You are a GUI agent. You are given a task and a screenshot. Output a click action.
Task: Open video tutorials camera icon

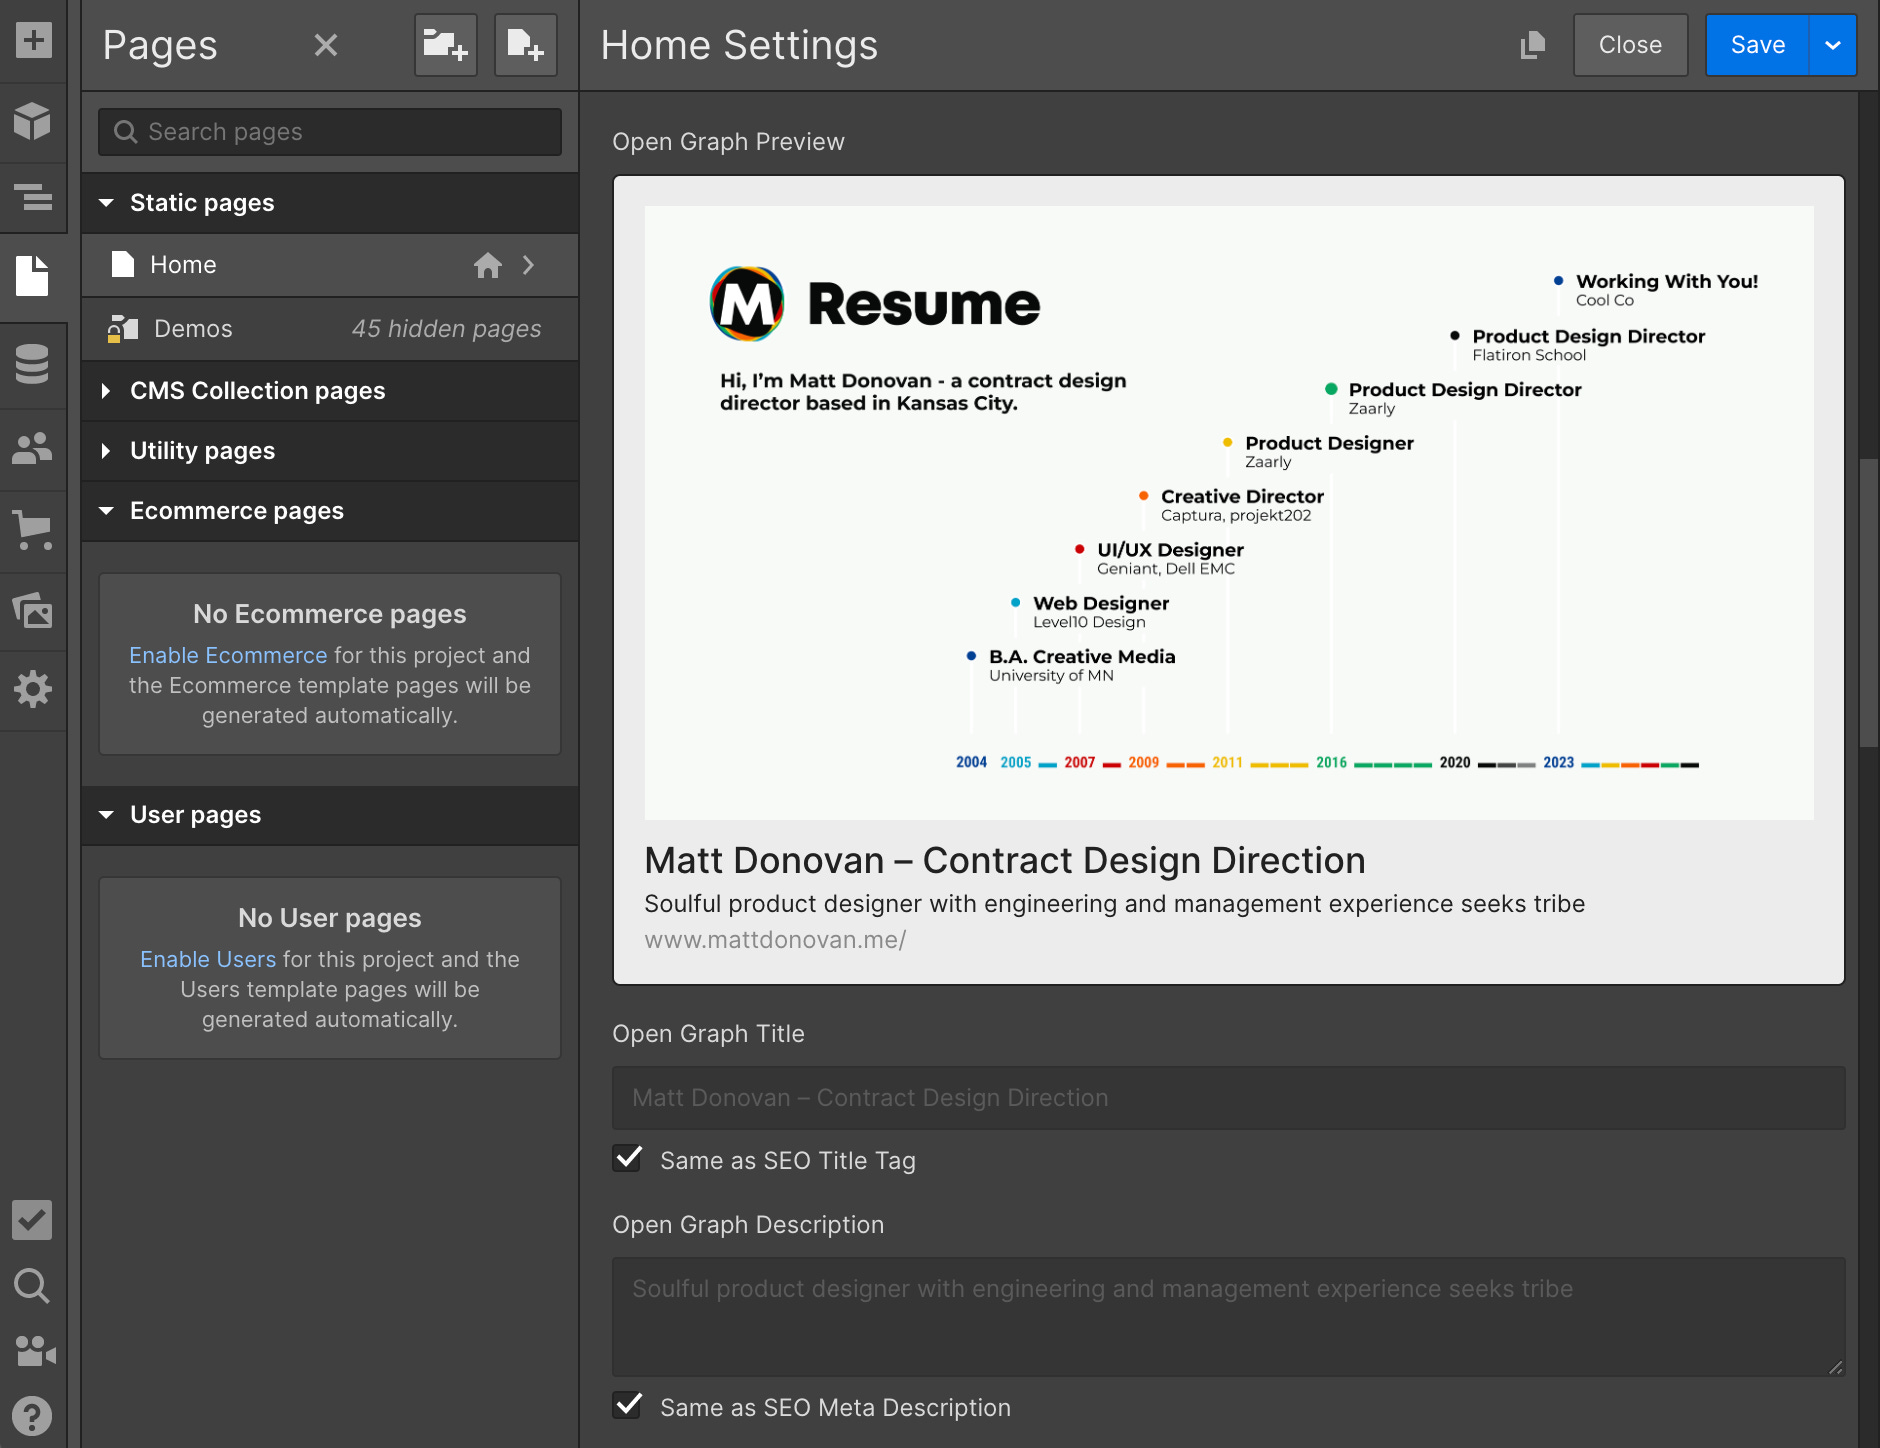[33, 1351]
